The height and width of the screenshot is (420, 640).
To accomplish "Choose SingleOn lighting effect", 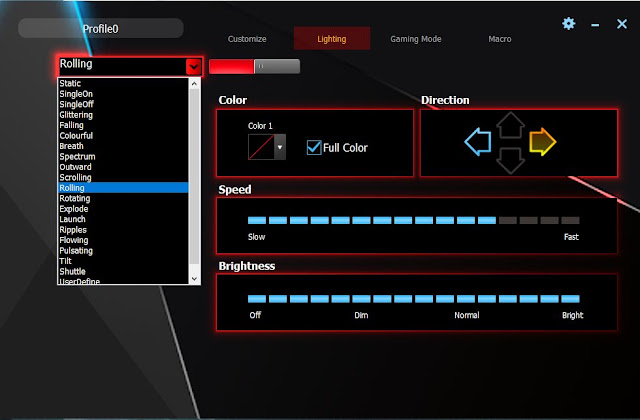I will coord(123,94).
